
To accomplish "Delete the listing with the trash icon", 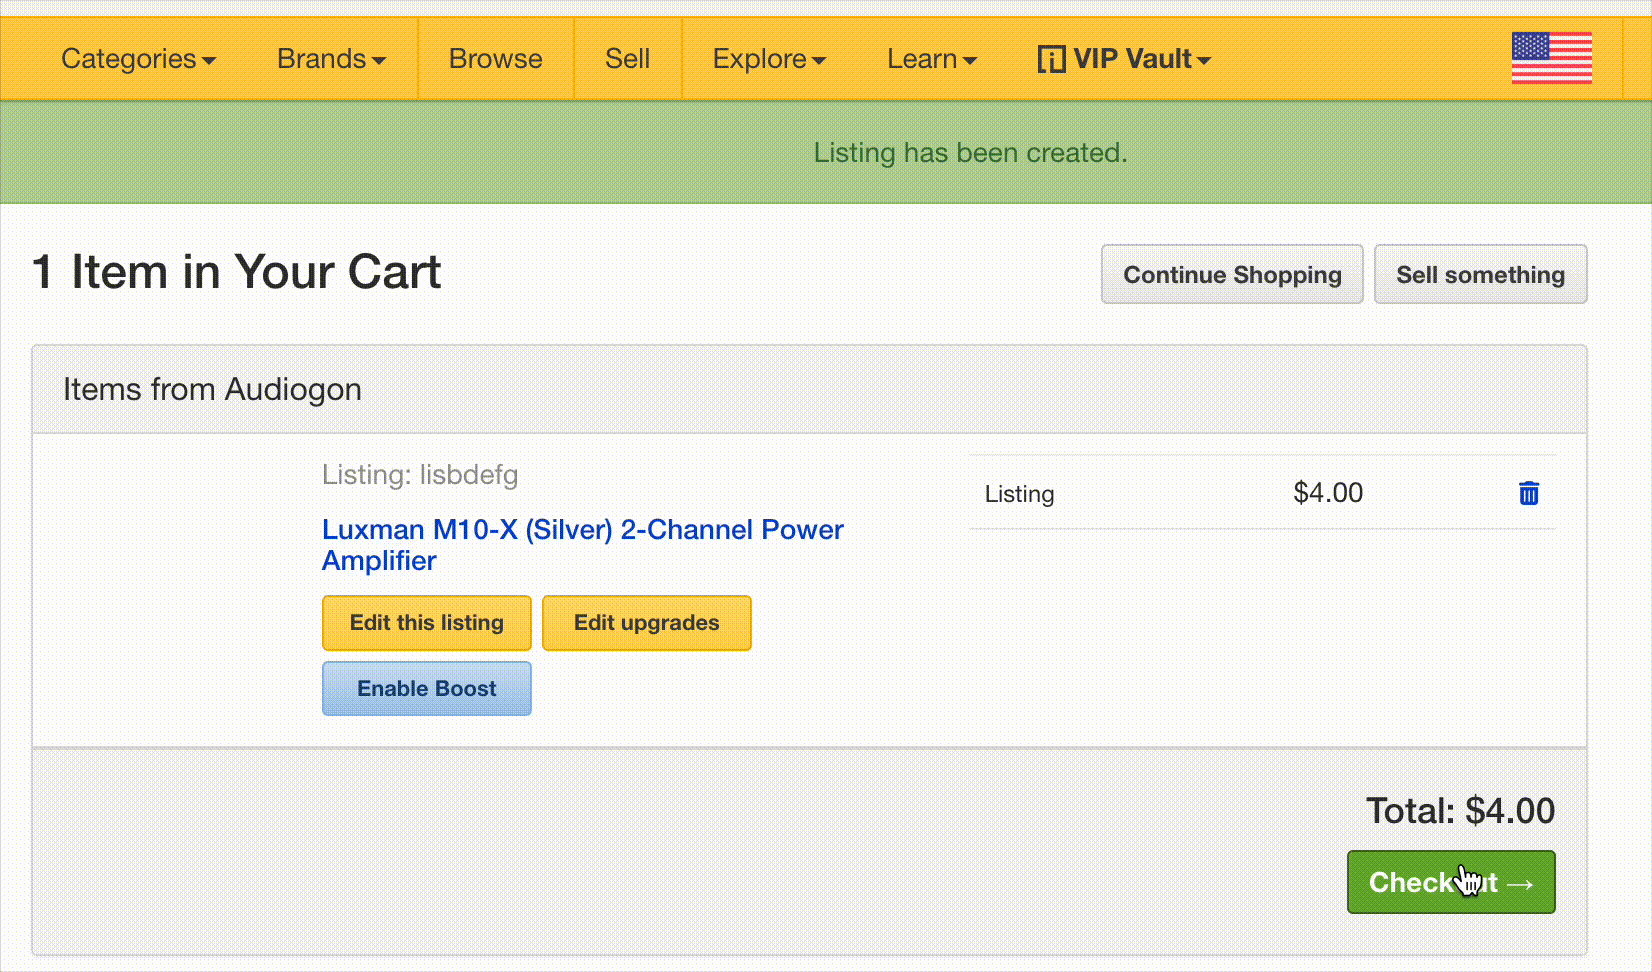I will click(1529, 493).
